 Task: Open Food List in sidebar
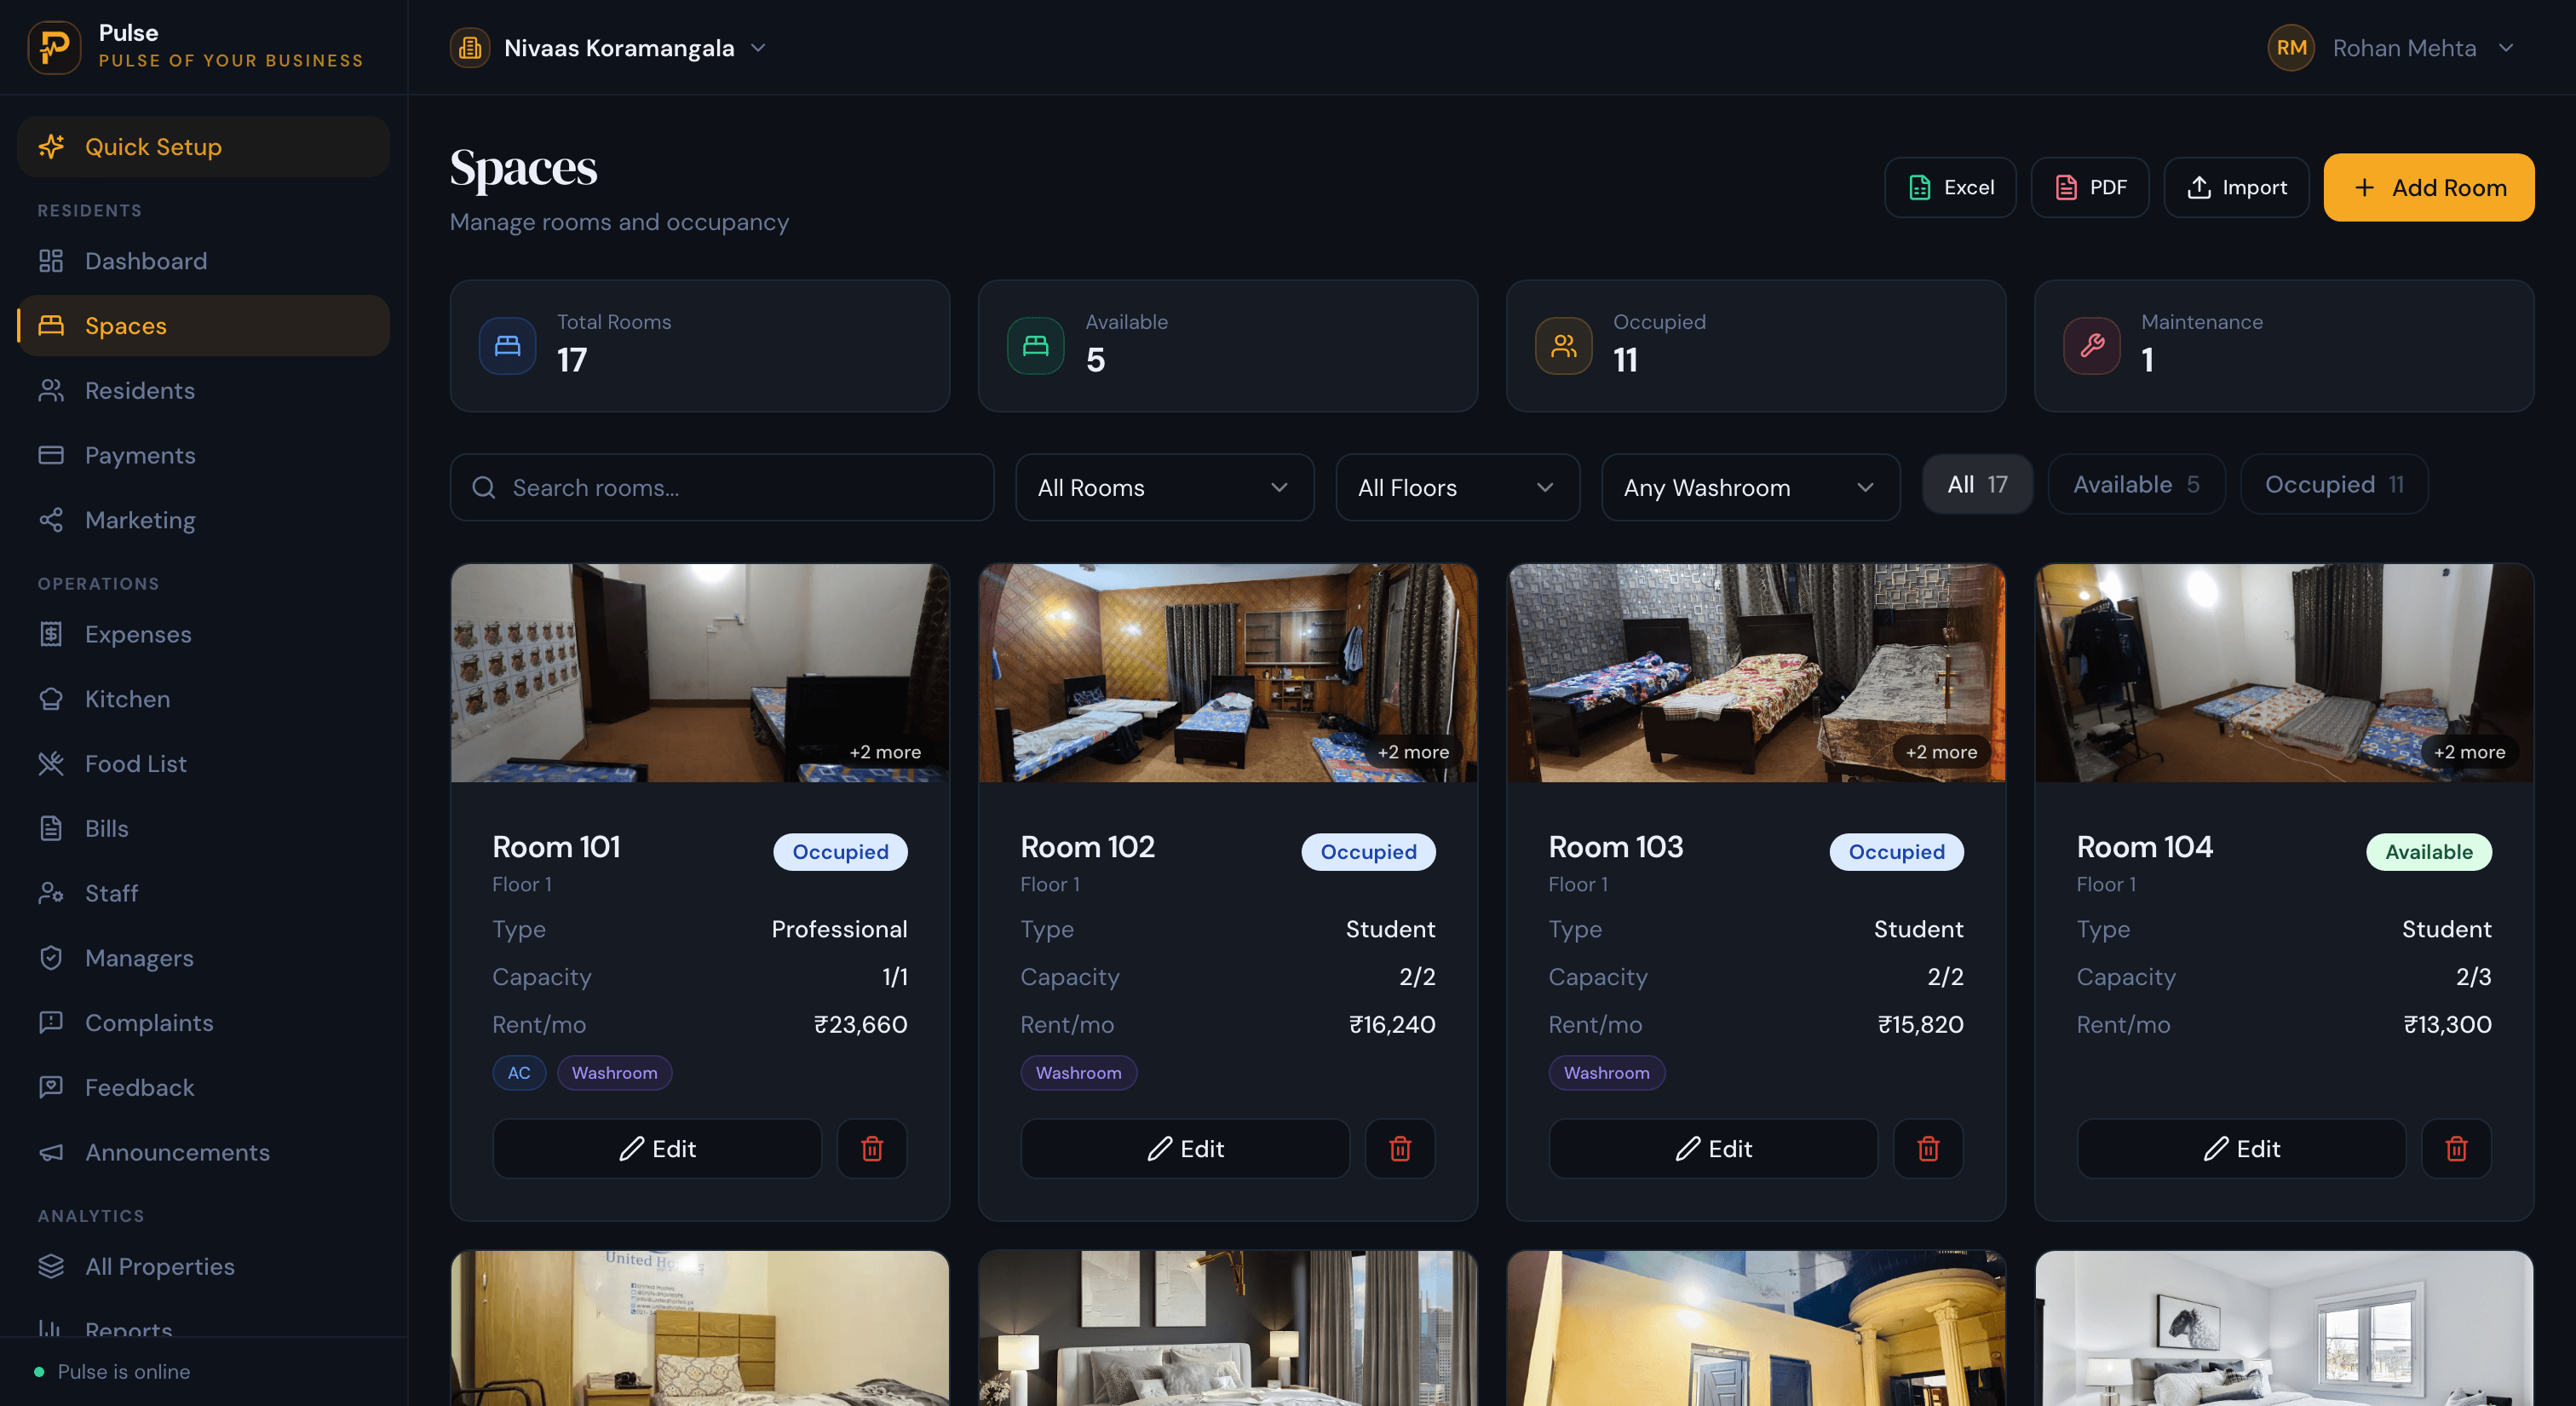point(204,764)
